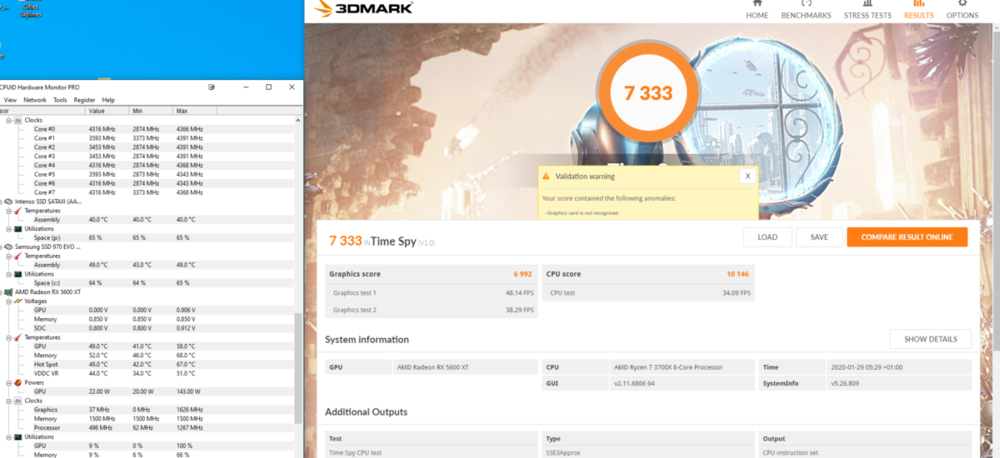Collapse the Radeon Utilizations node at bottom

click(x=9, y=437)
